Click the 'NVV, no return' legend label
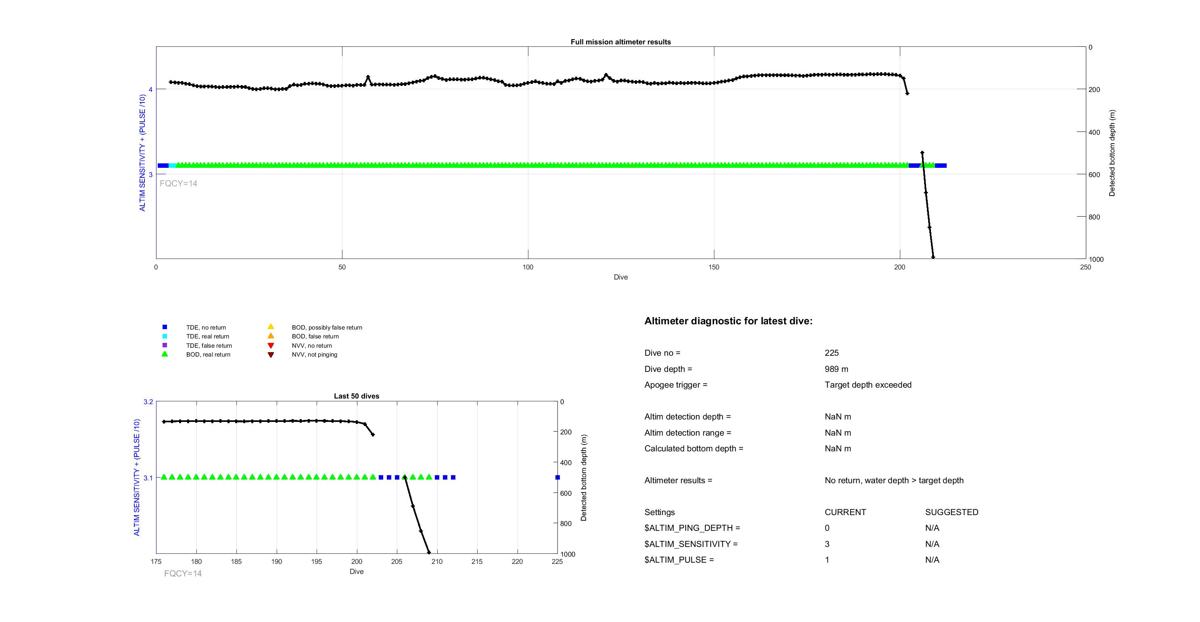The height and width of the screenshot is (622, 1200). click(x=311, y=345)
